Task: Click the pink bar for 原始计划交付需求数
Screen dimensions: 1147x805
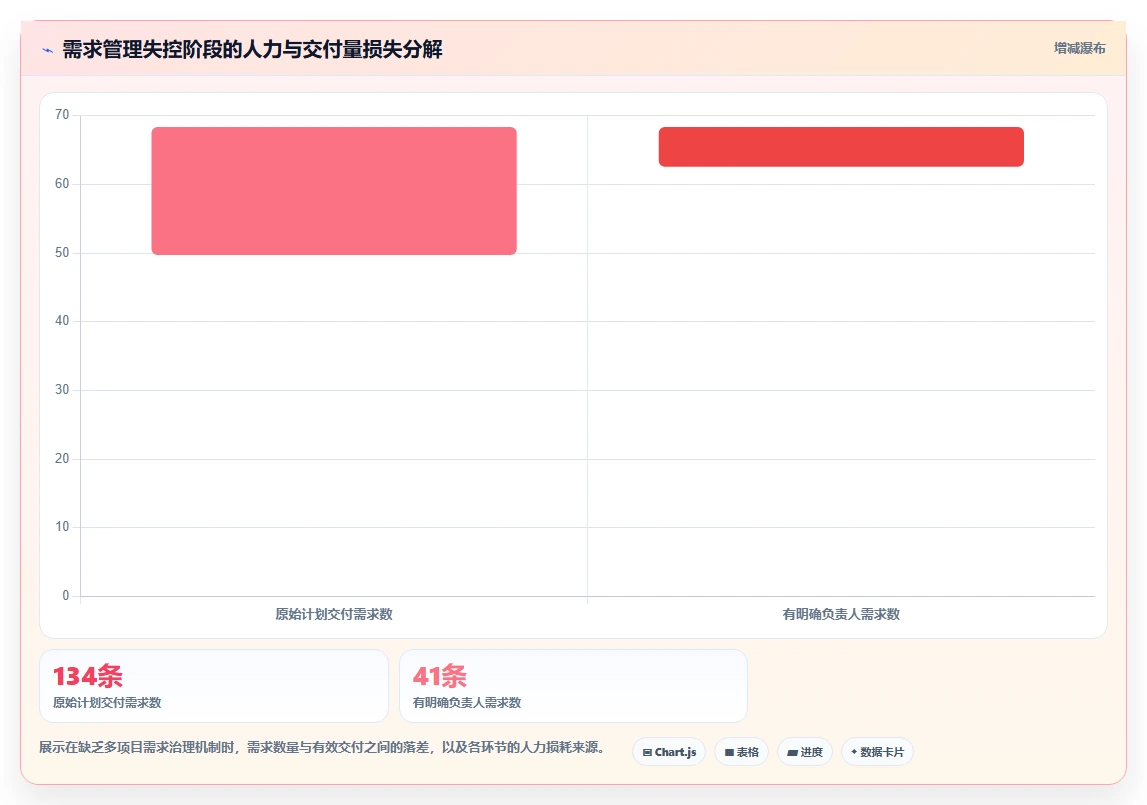Action: click(334, 191)
